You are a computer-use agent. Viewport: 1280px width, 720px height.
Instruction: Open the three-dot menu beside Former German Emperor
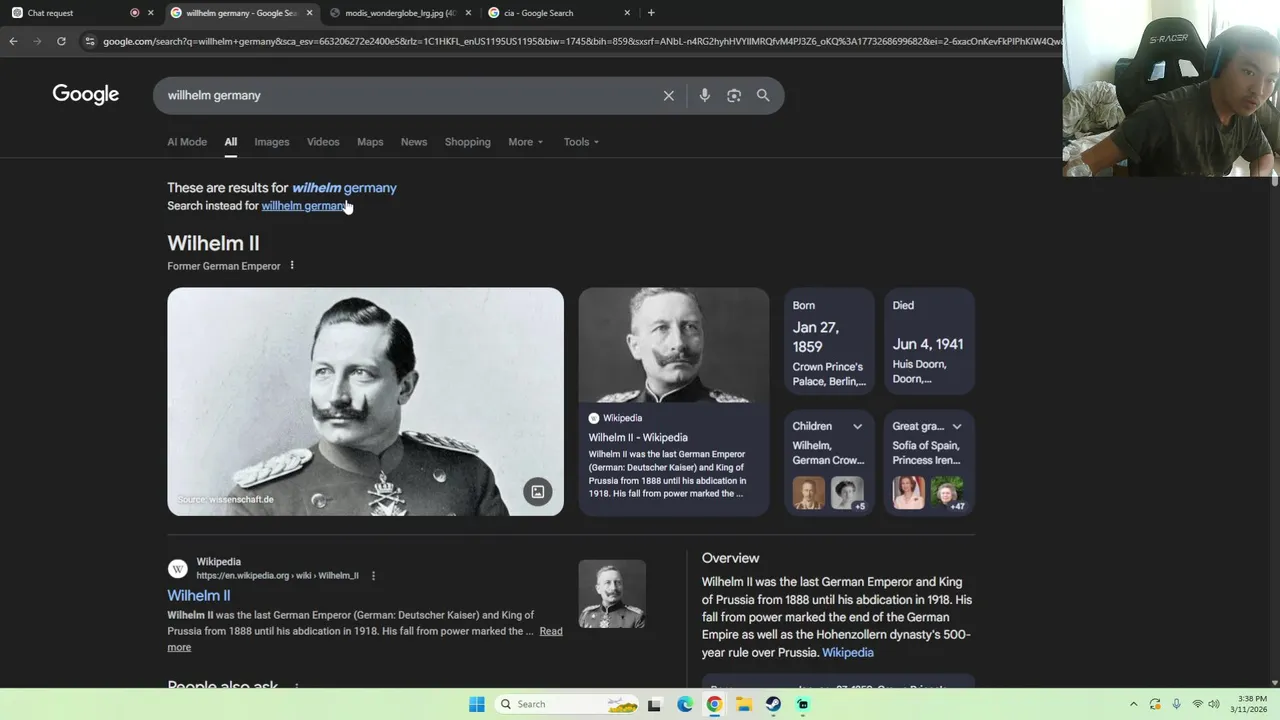click(x=292, y=266)
